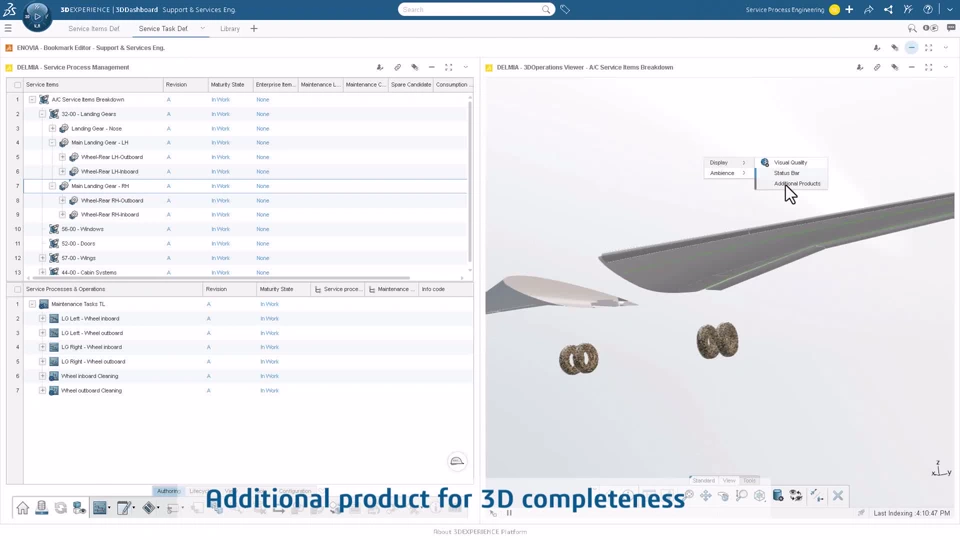Open the chevron menu of 3DOperations Viewer panel

(x=946, y=67)
